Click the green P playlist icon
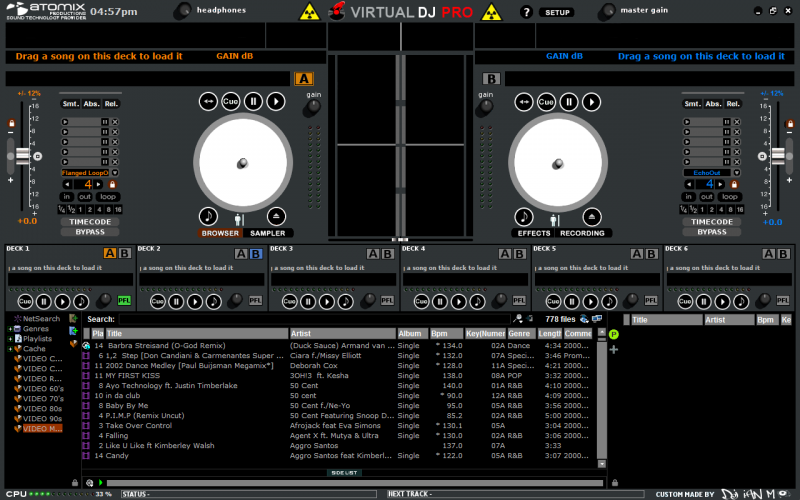Viewport: 800px width, 500px height. click(614, 335)
